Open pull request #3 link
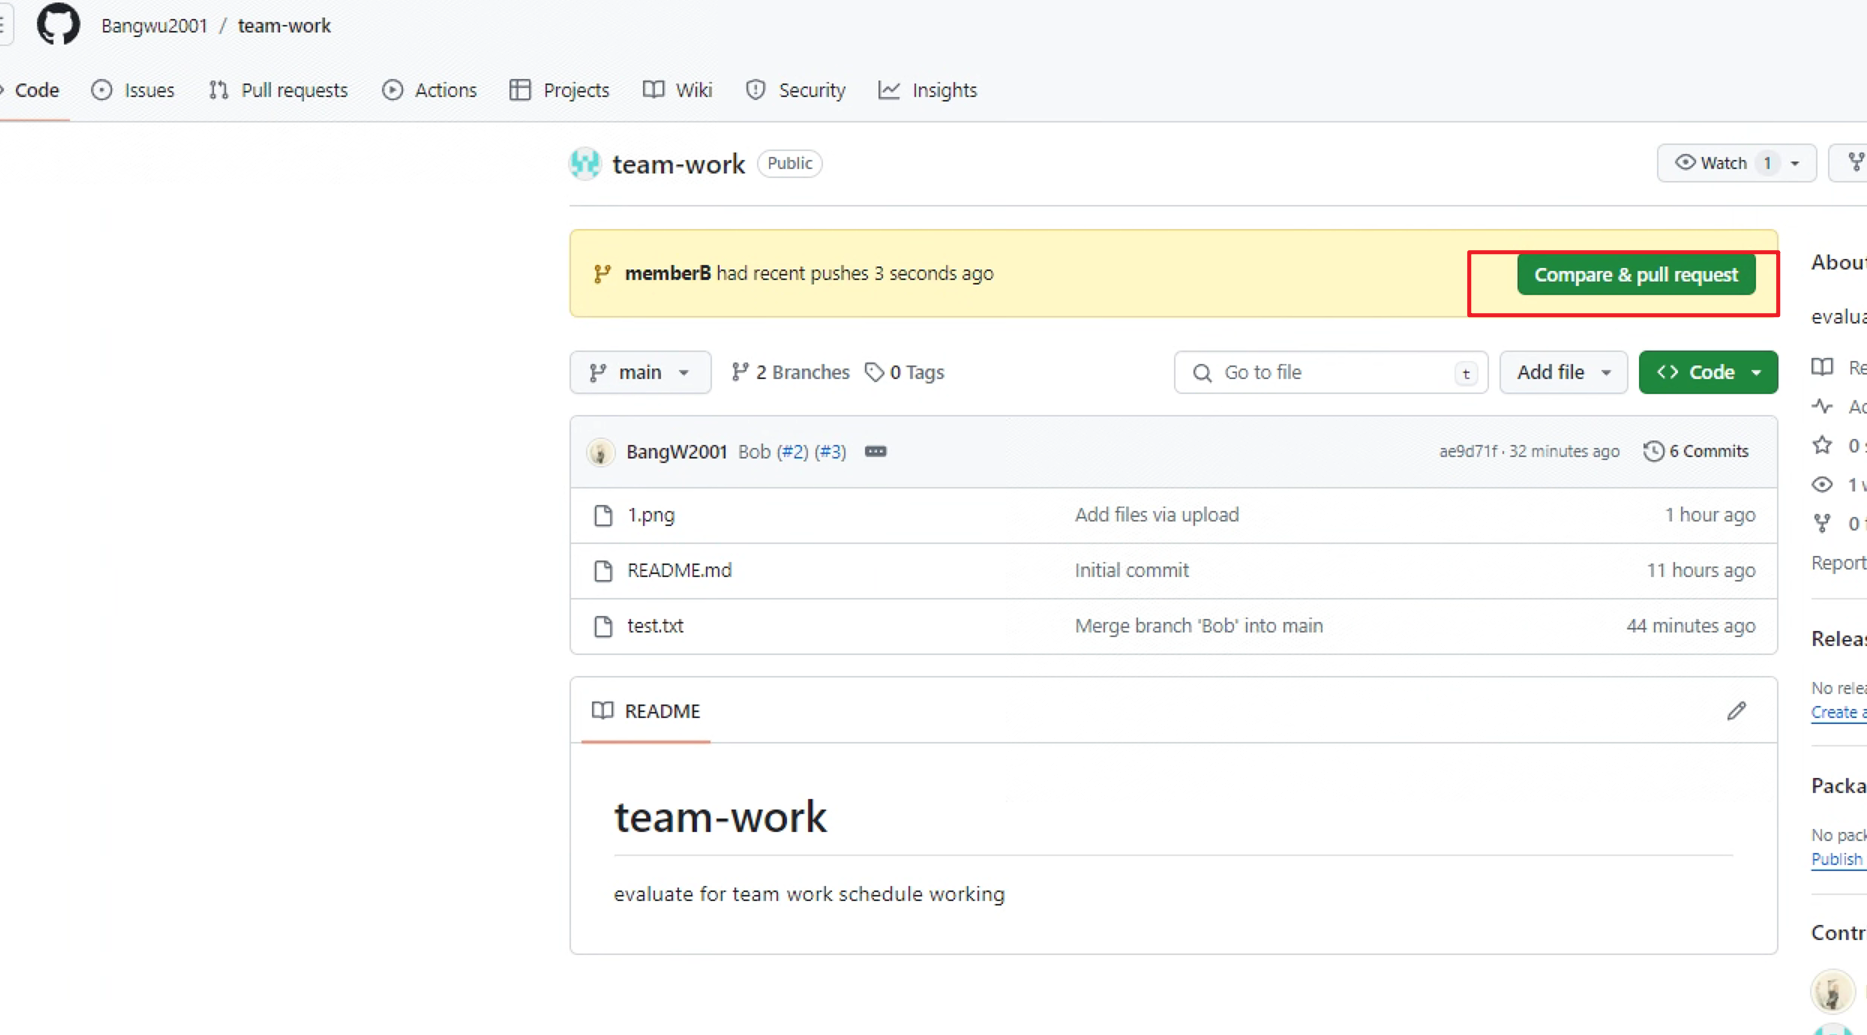Image resolution: width=1867 pixels, height=1035 pixels. coord(830,452)
